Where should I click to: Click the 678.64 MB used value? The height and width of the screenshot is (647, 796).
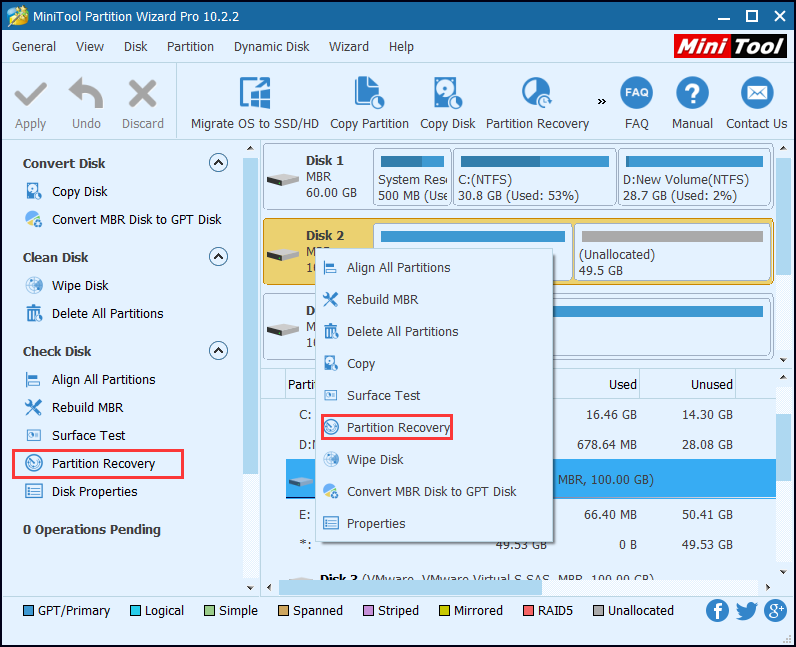pyautogui.click(x=607, y=445)
